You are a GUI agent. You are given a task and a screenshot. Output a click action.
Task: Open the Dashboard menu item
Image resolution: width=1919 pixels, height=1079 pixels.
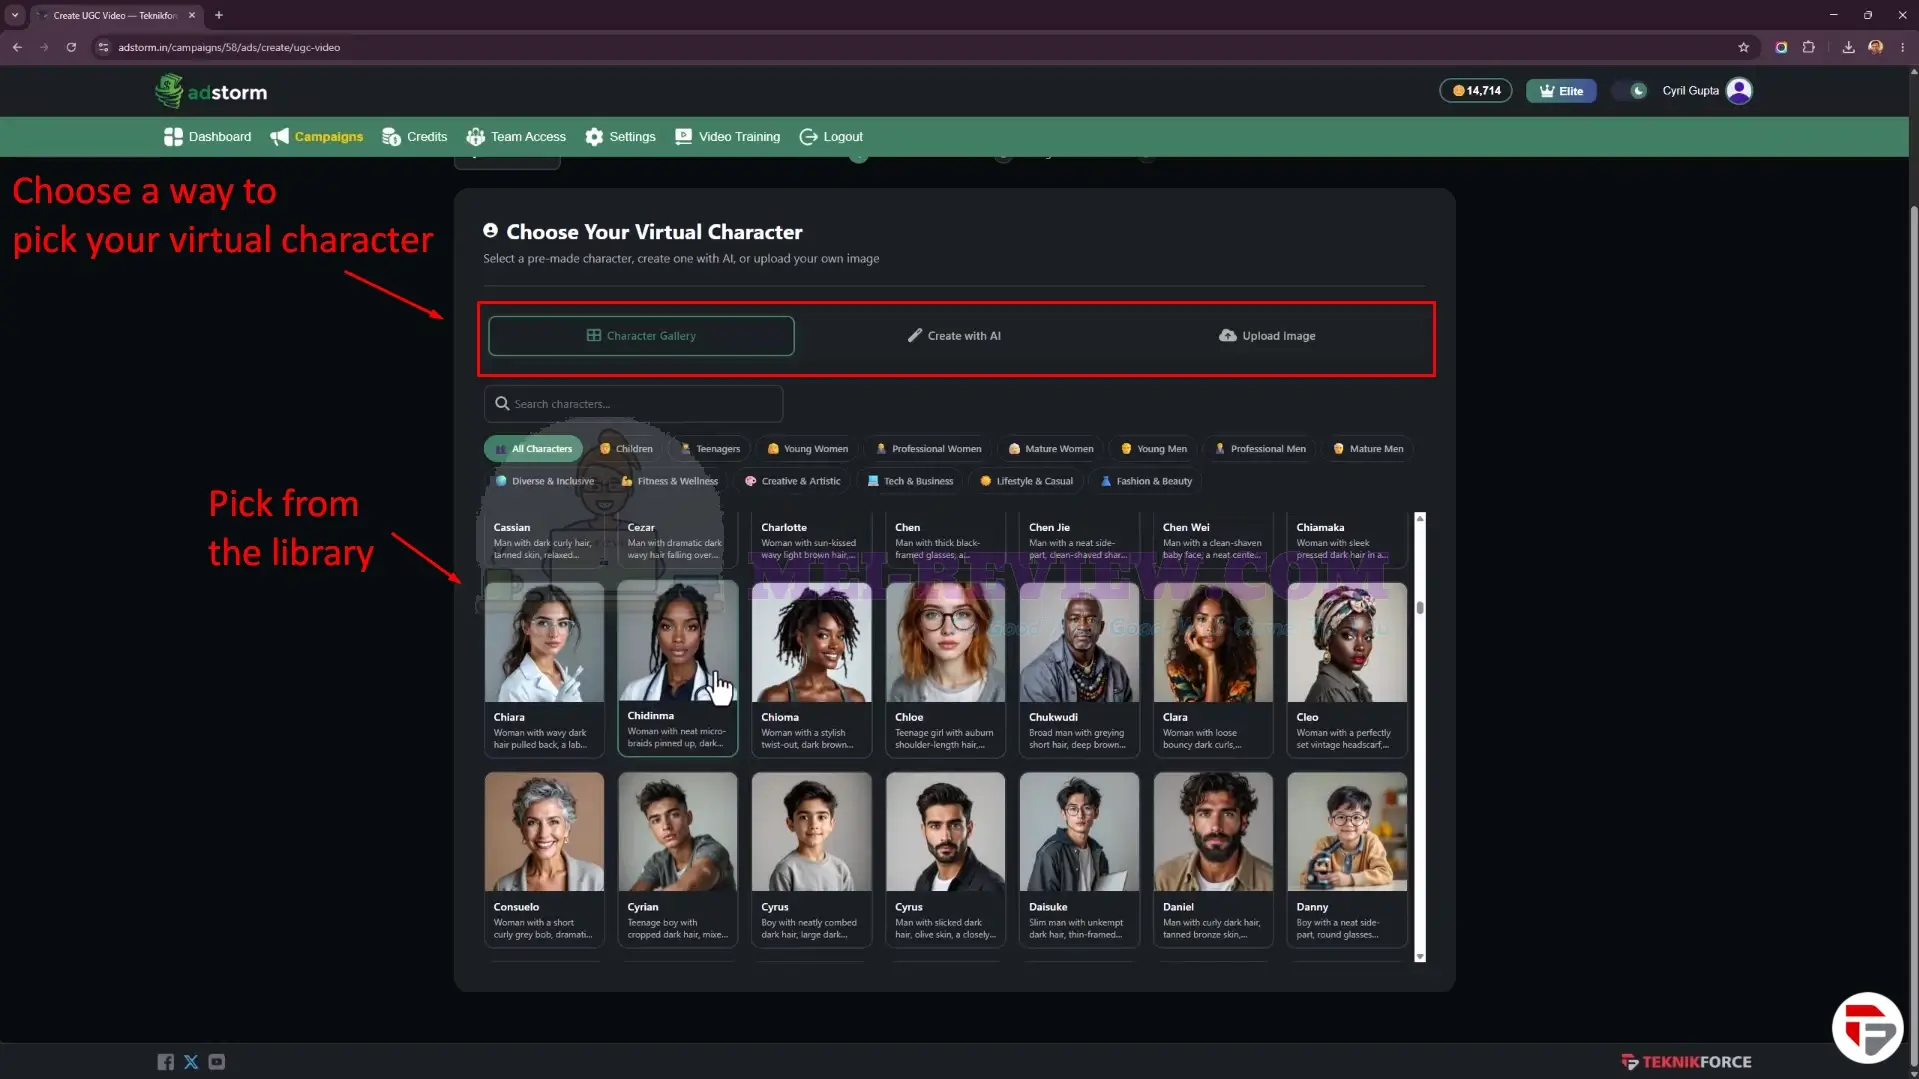point(207,137)
